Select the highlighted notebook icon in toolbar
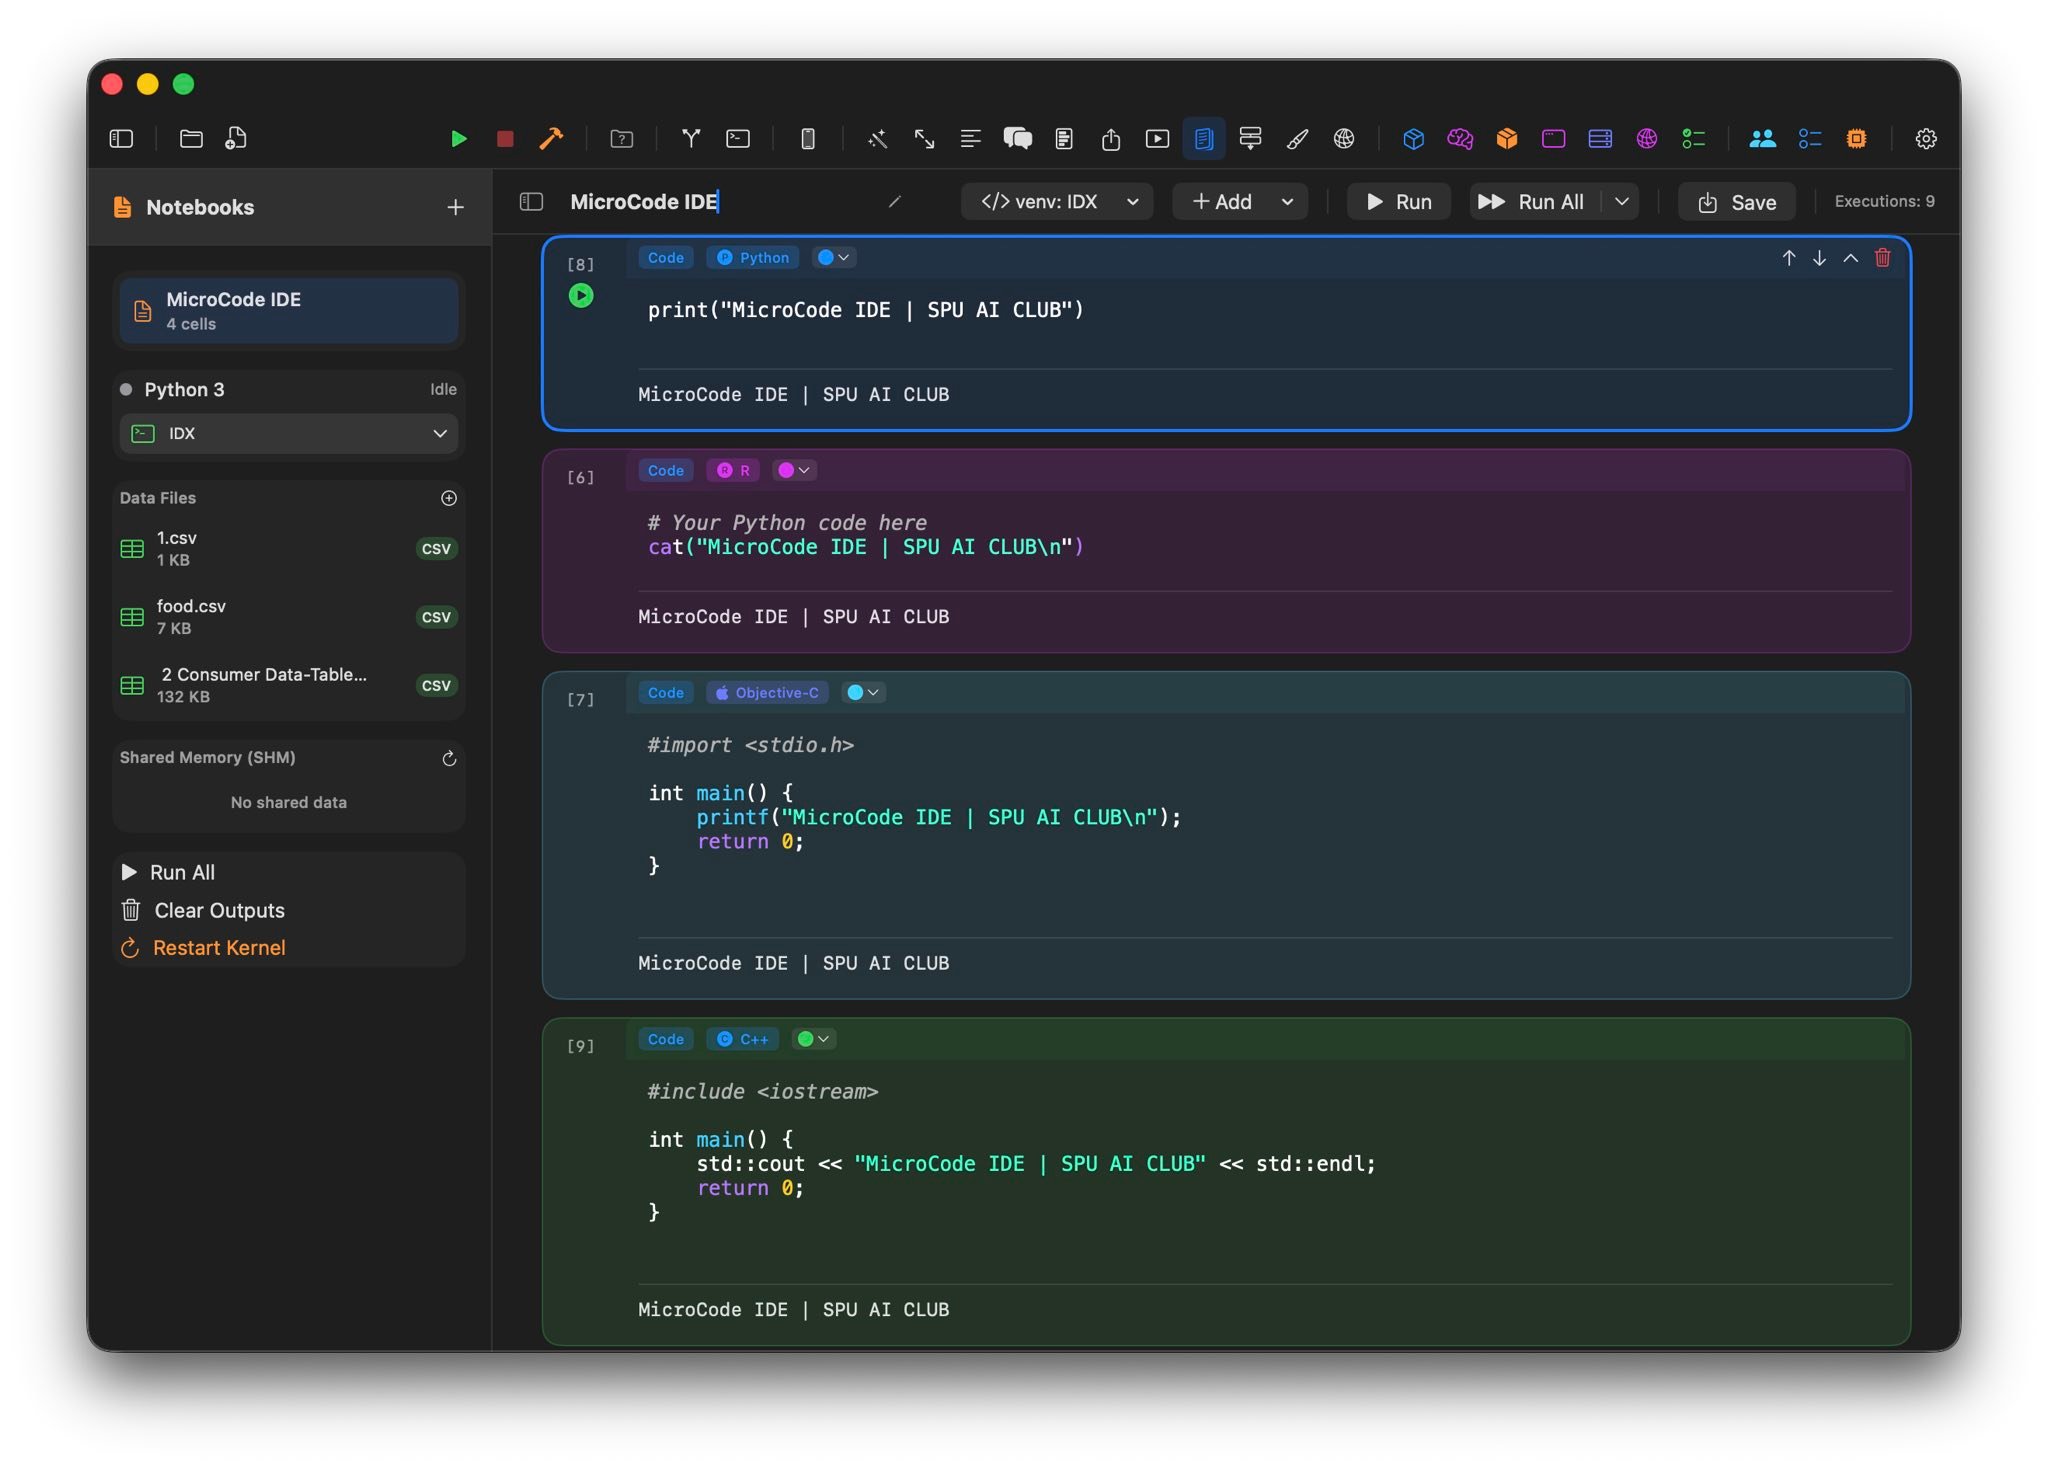The image size is (2048, 1467). click(1204, 138)
